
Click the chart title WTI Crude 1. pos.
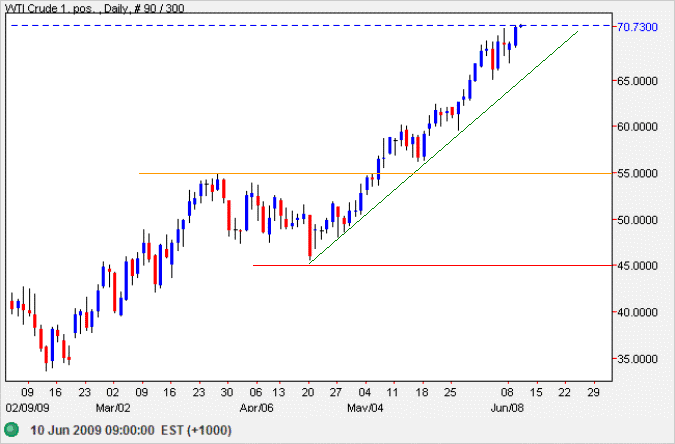pos(53,8)
